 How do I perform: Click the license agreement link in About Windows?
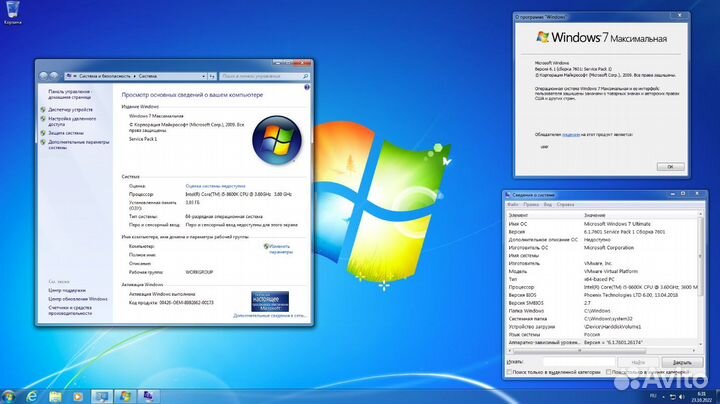(x=571, y=135)
